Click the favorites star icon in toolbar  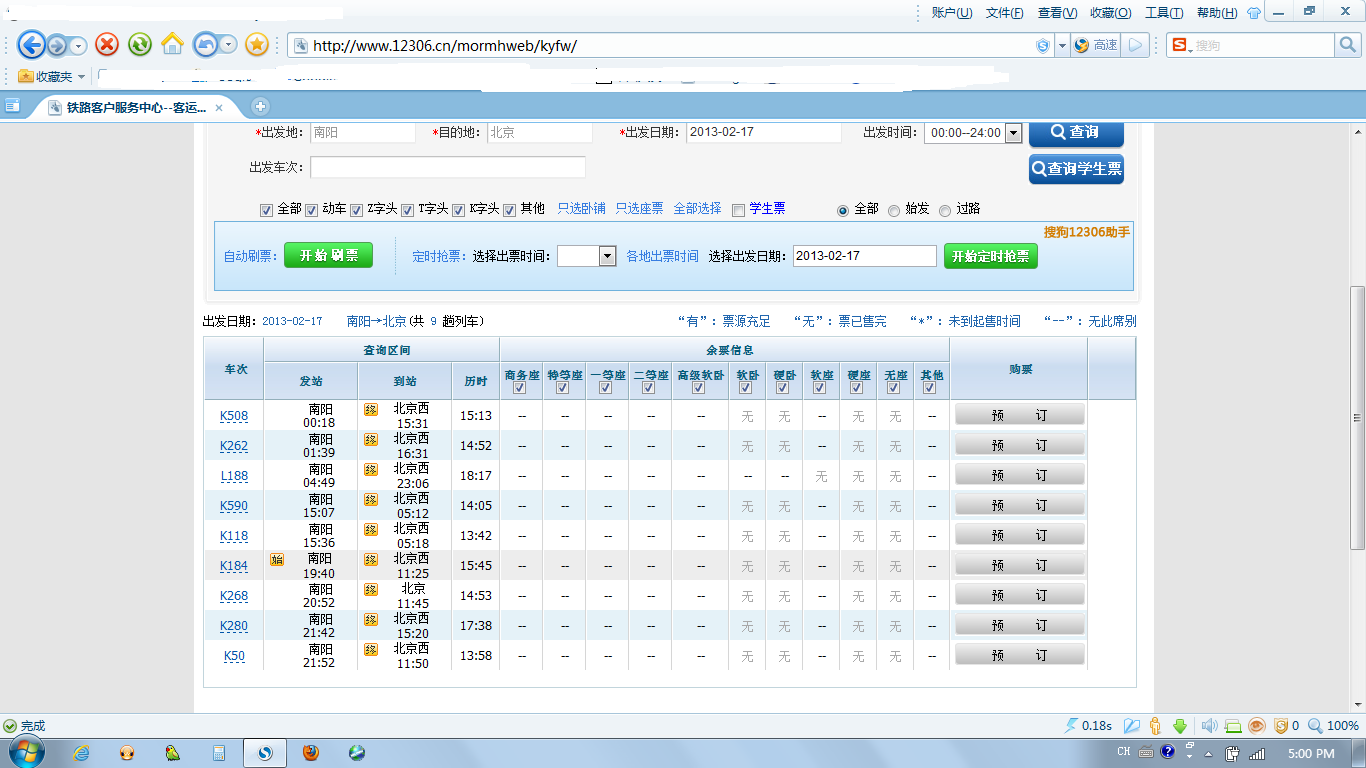[x=257, y=44]
